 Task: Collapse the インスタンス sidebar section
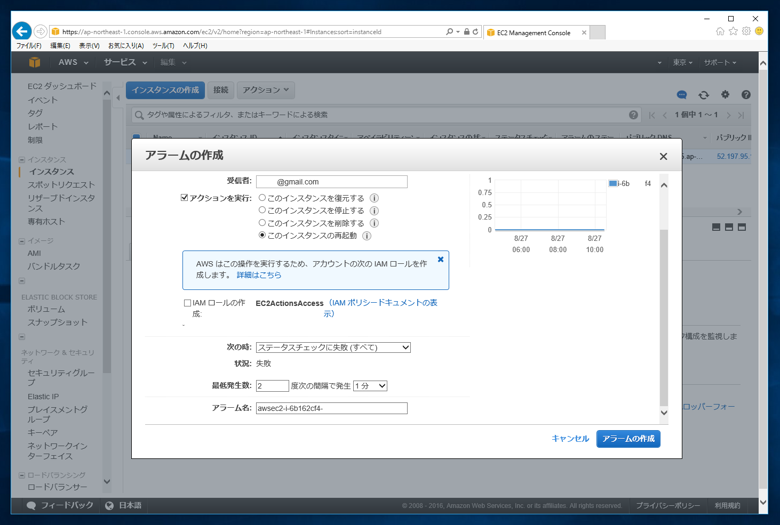tap(21, 160)
